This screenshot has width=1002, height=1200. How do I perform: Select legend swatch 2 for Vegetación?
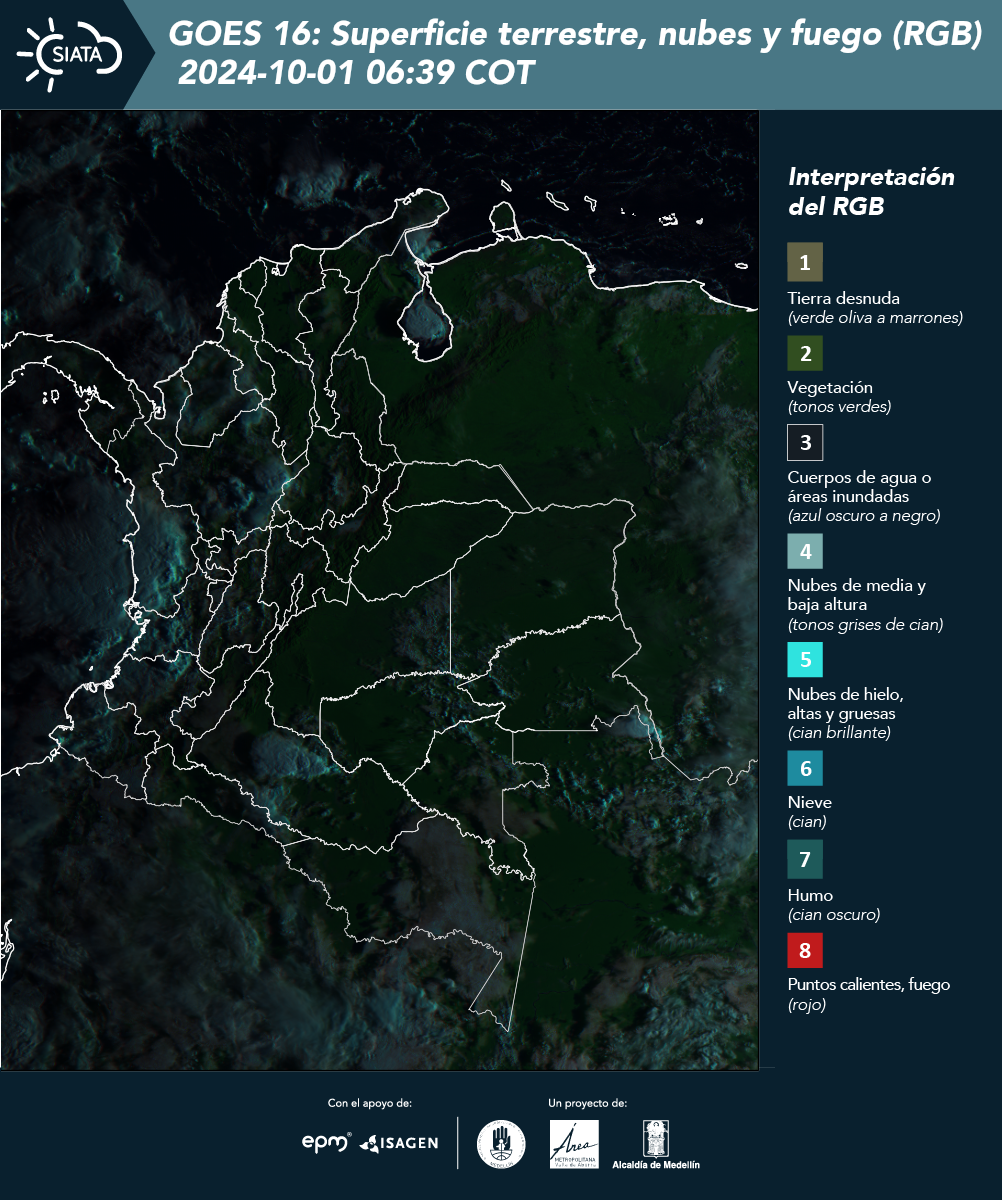click(x=805, y=352)
